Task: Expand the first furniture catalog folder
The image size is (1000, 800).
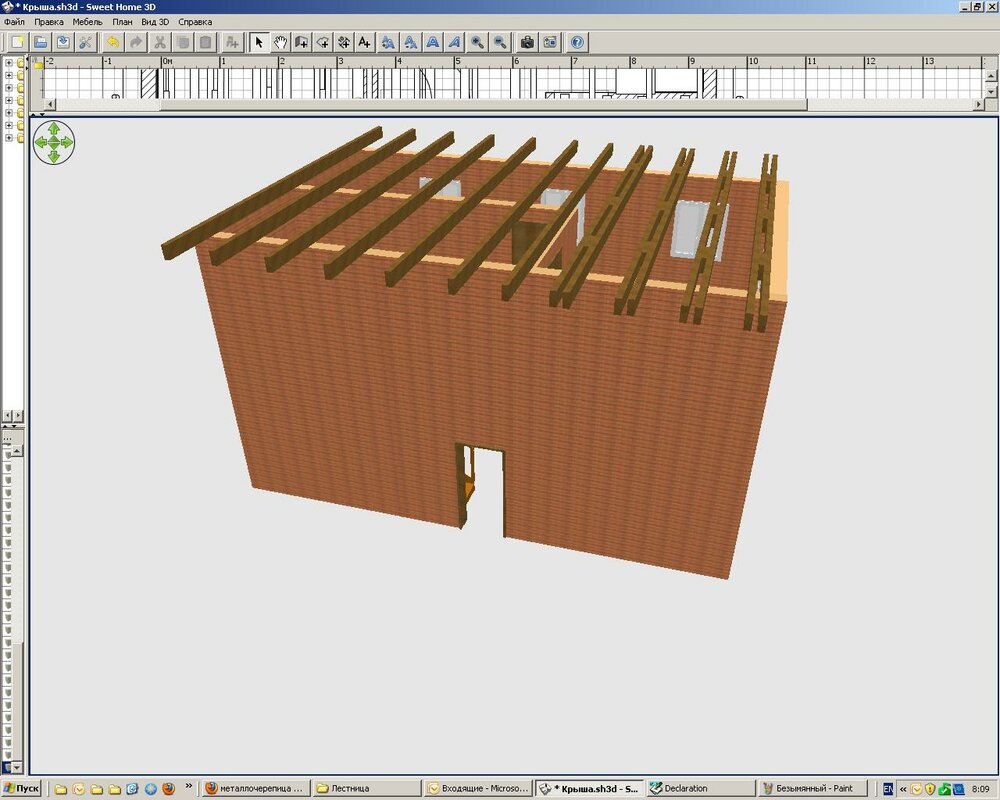Action: tap(9, 63)
